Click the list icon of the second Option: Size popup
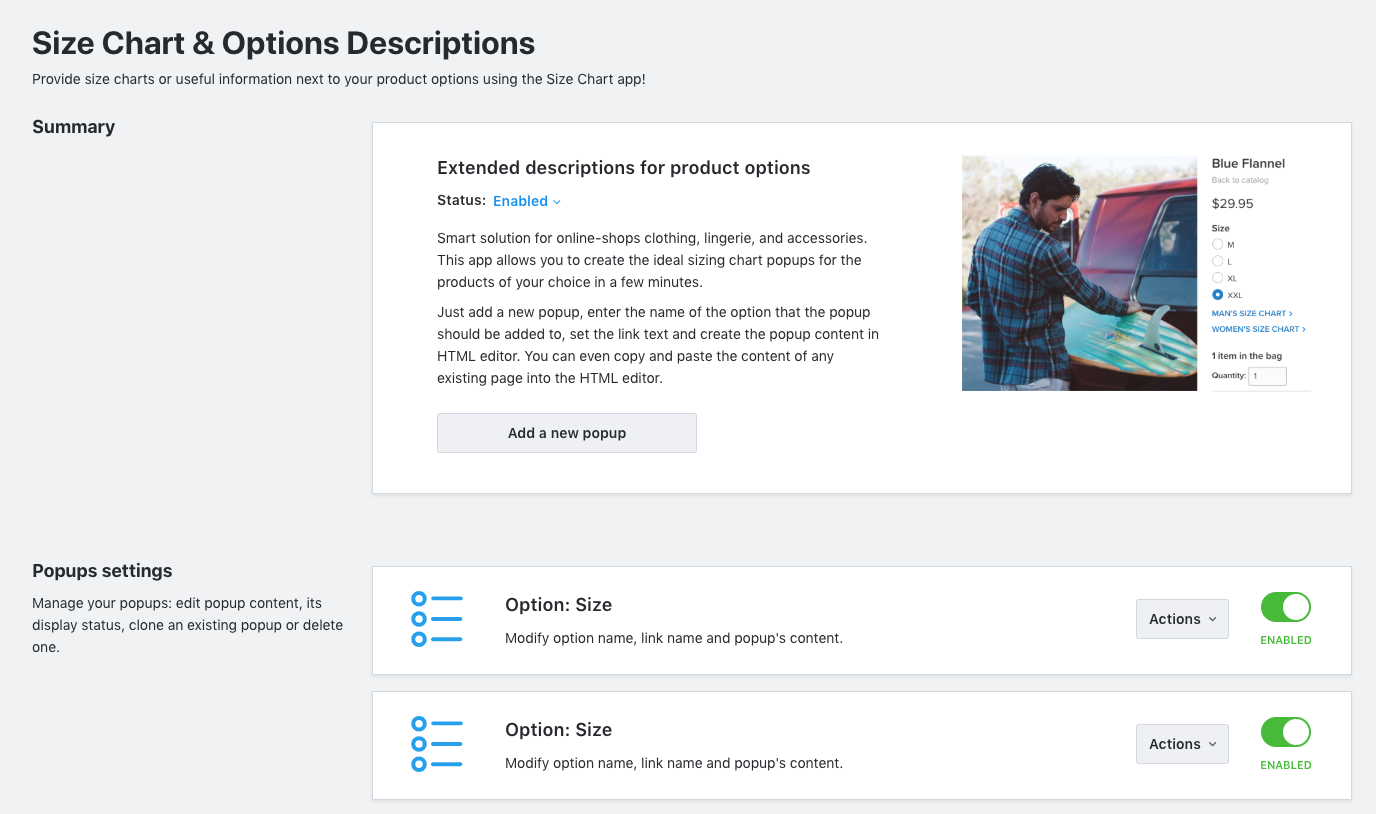Image resolution: width=1376 pixels, height=814 pixels. click(x=437, y=744)
